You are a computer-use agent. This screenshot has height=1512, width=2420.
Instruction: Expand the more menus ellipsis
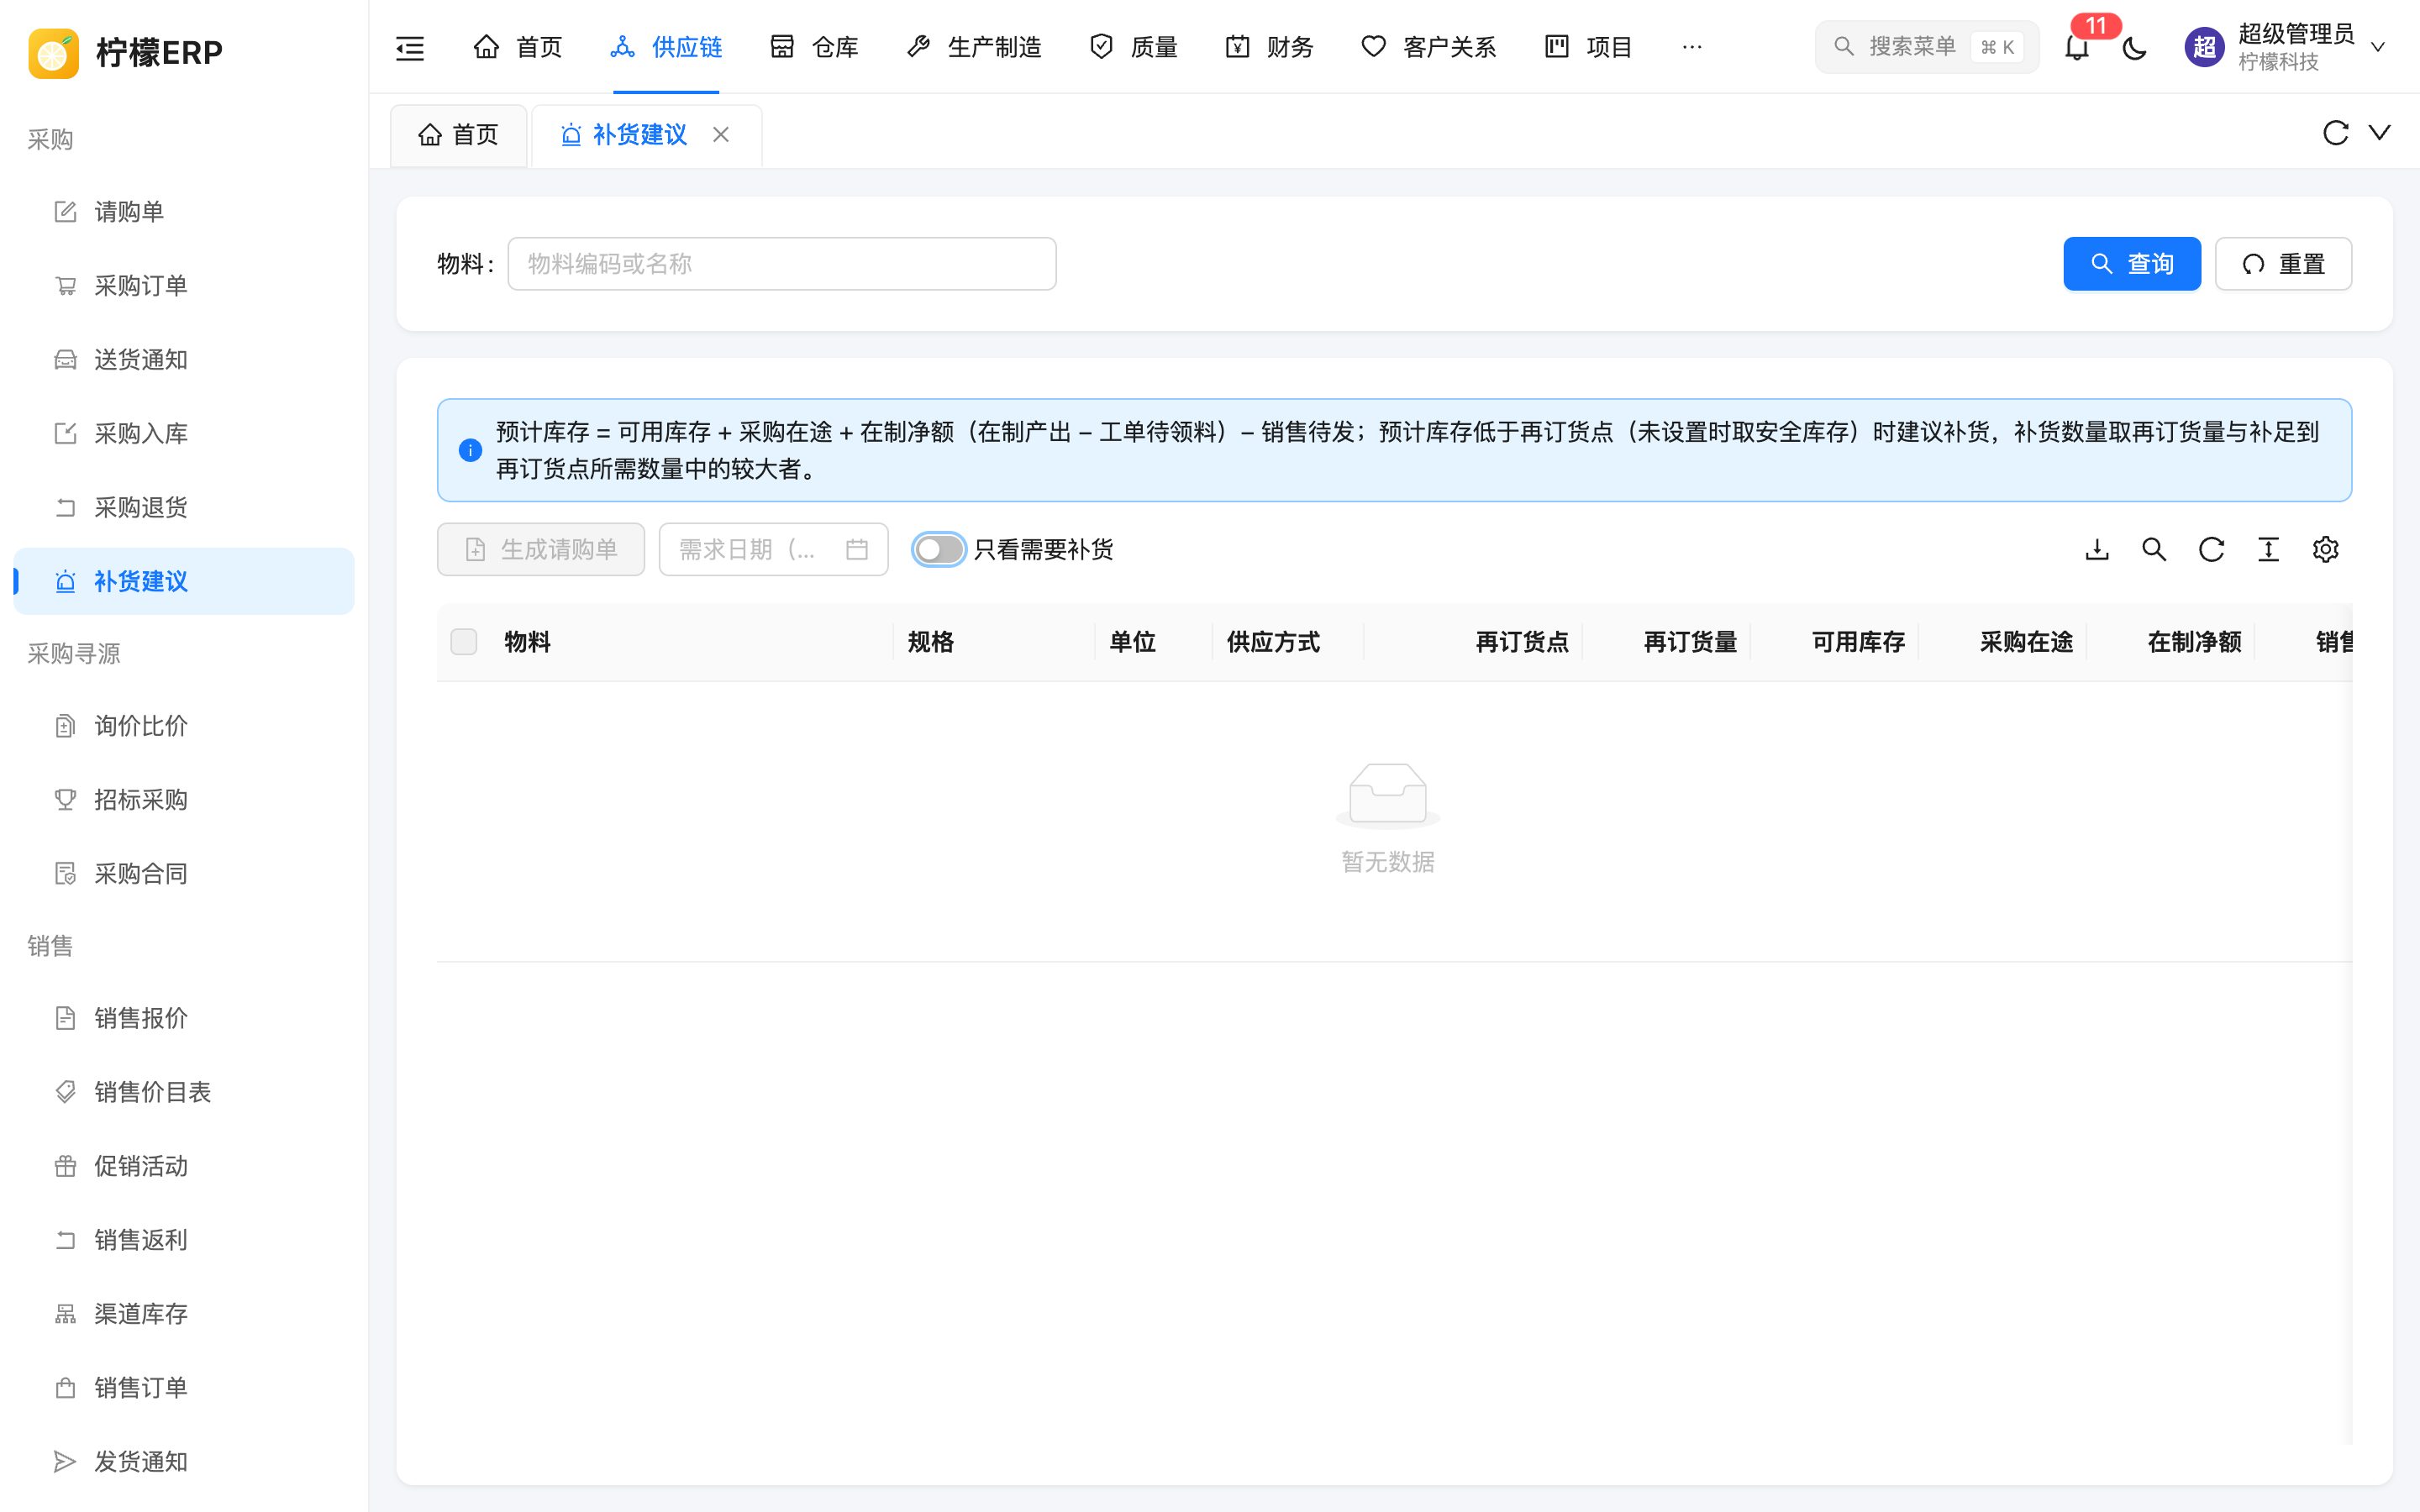pyautogui.click(x=1692, y=47)
